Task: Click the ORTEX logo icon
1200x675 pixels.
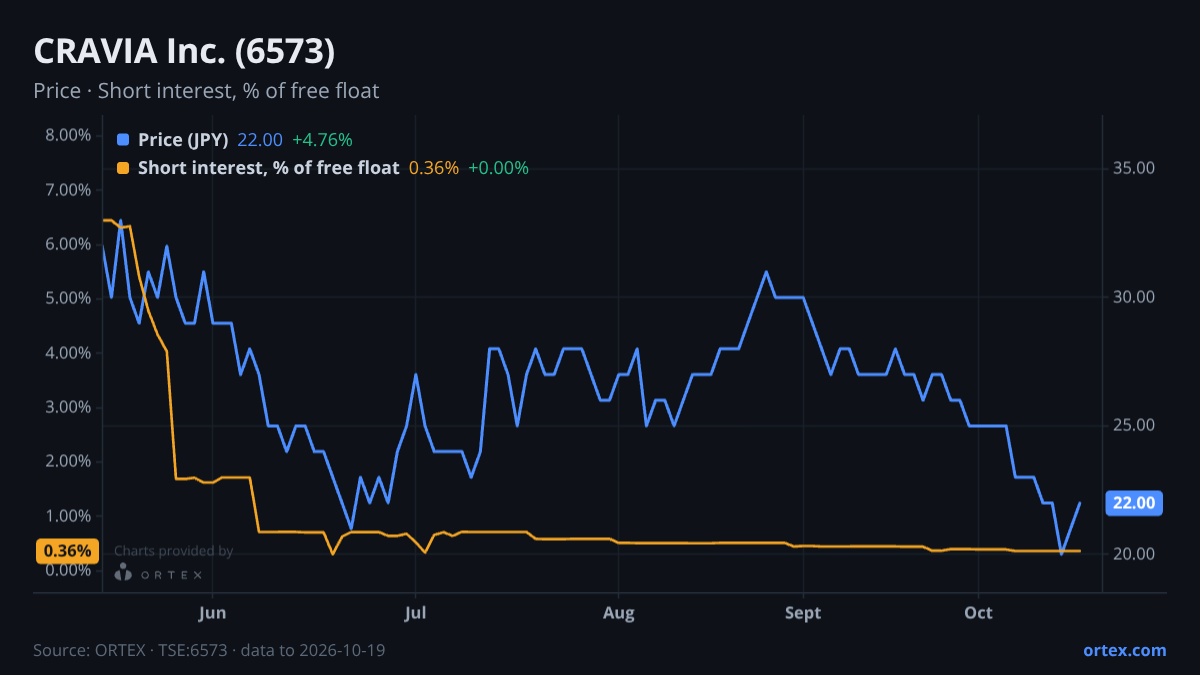Action: (x=123, y=573)
